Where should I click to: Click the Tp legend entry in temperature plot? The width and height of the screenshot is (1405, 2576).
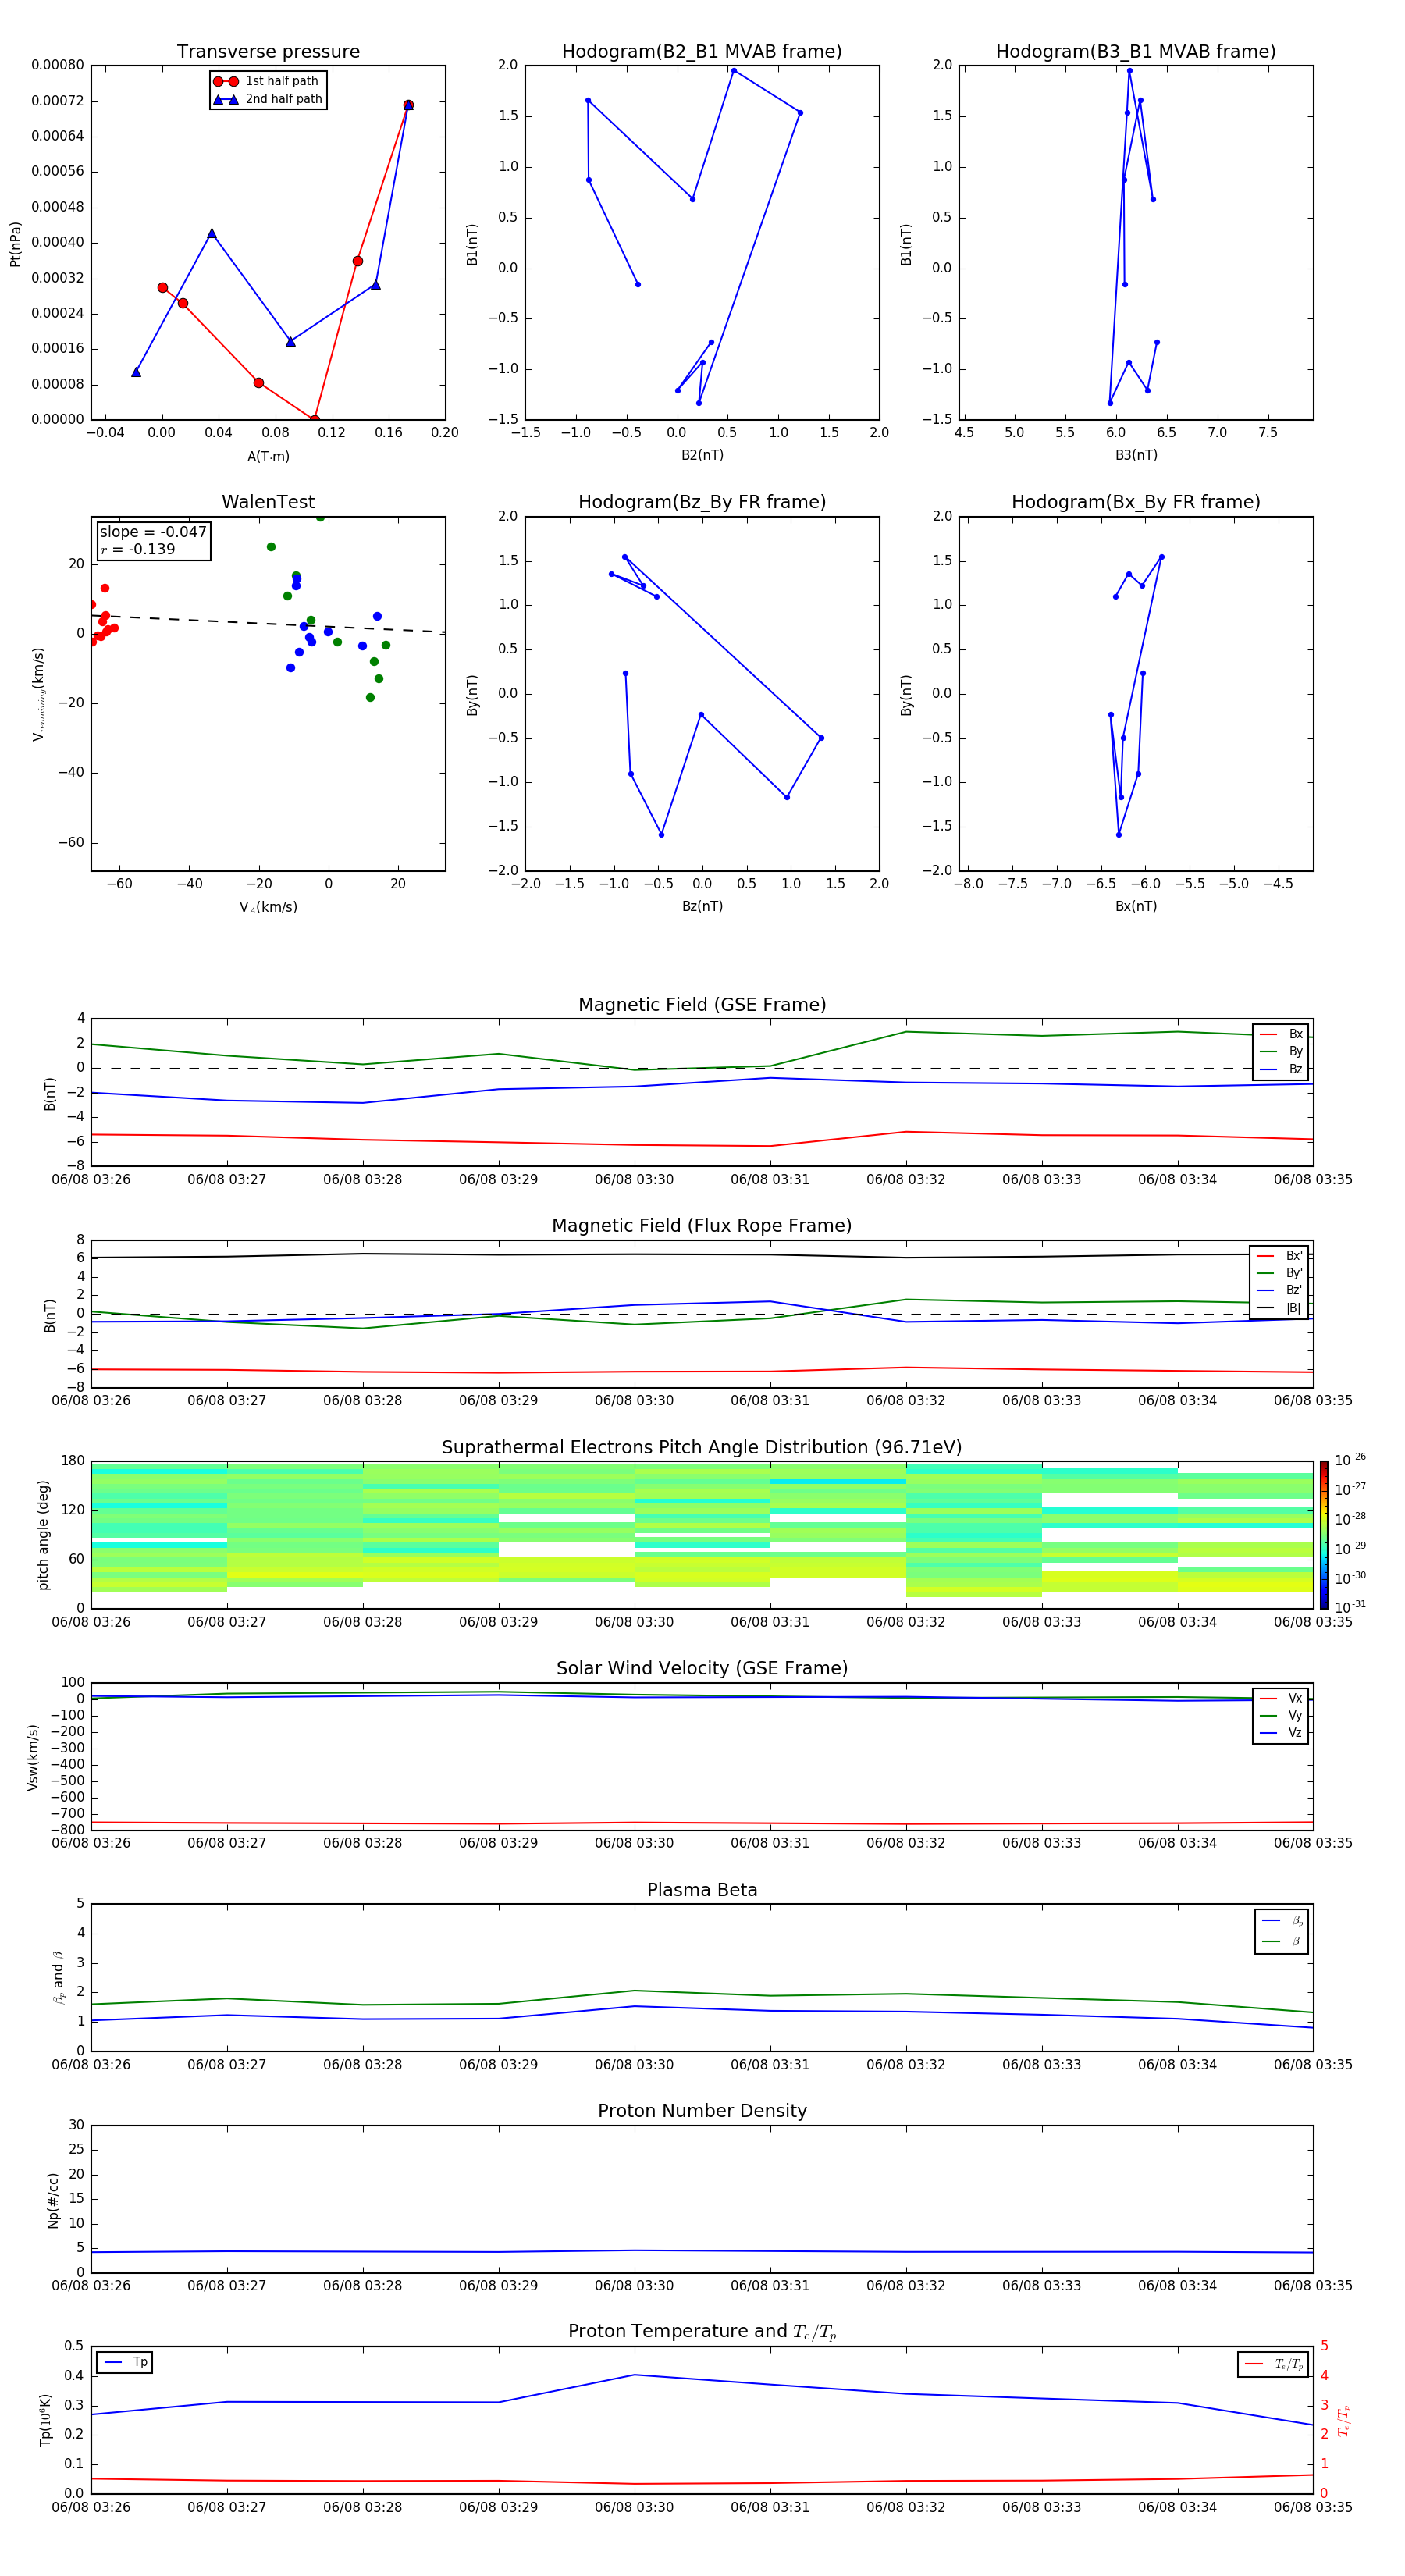pyautogui.click(x=125, y=2363)
